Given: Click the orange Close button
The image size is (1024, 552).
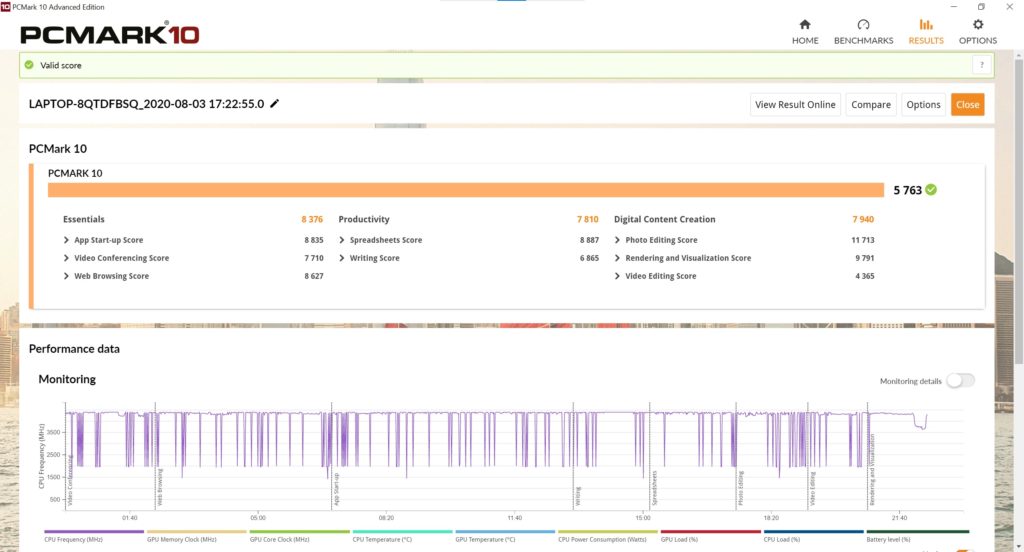Looking at the screenshot, I should (x=967, y=105).
